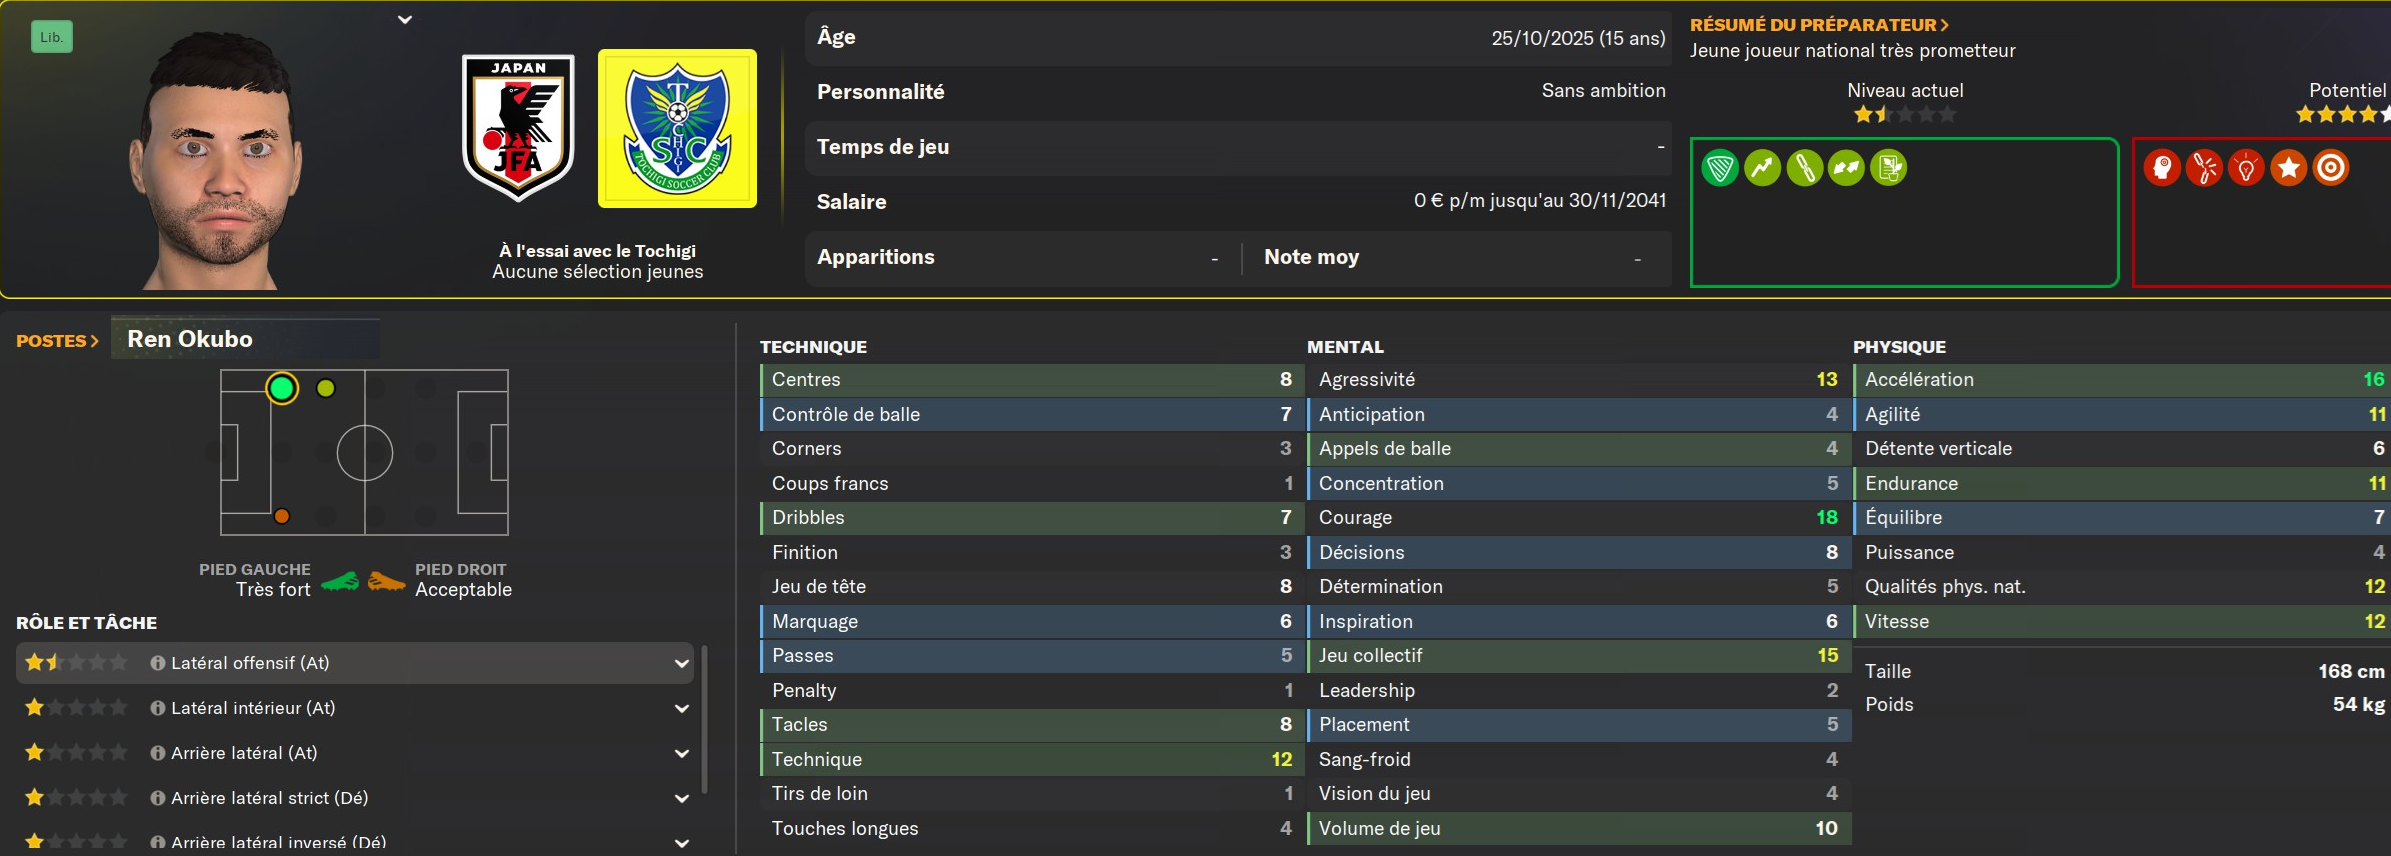Open the dropdown chevron above the player portrait
This screenshot has height=856, width=2391.
coord(405,19)
